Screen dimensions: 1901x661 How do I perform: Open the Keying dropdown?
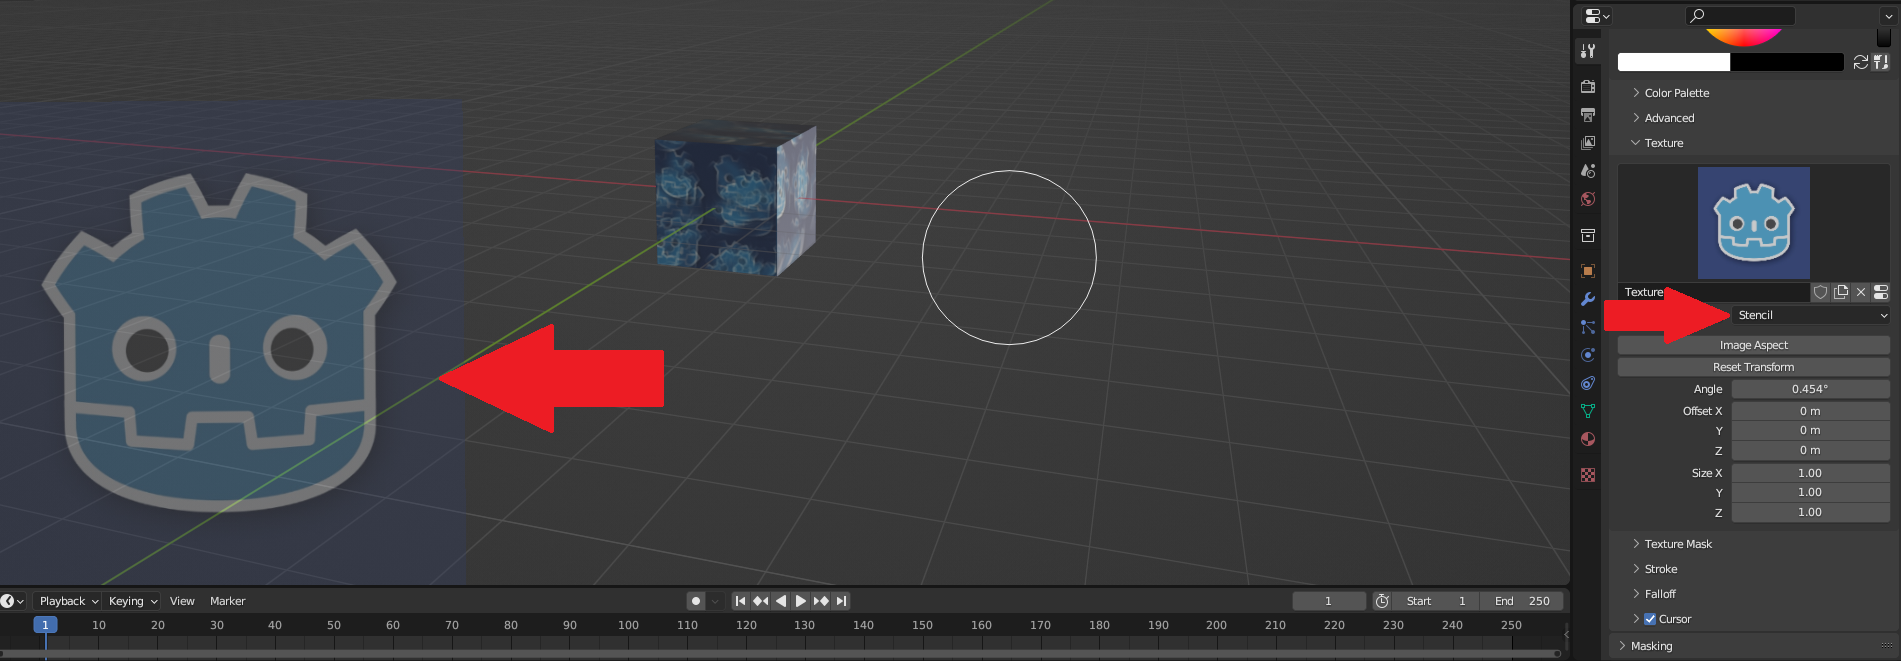pyautogui.click(x=132, y=601)
